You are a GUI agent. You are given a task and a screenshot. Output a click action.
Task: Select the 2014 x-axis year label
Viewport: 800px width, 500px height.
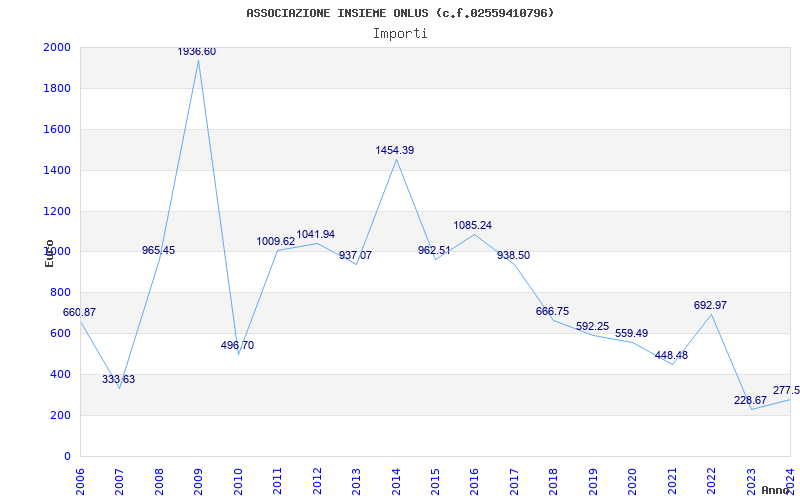pos(396,480)
